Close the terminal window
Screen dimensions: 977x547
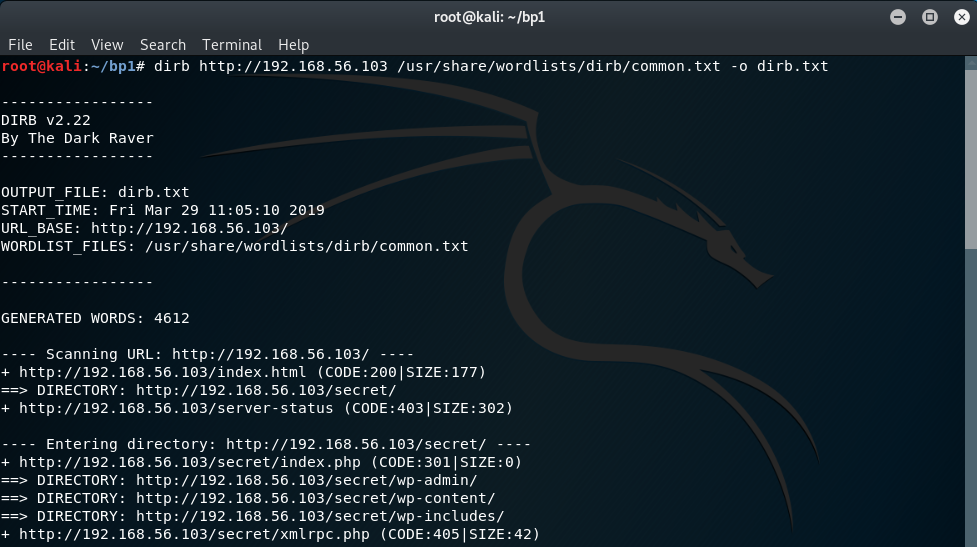click(961, 17)
